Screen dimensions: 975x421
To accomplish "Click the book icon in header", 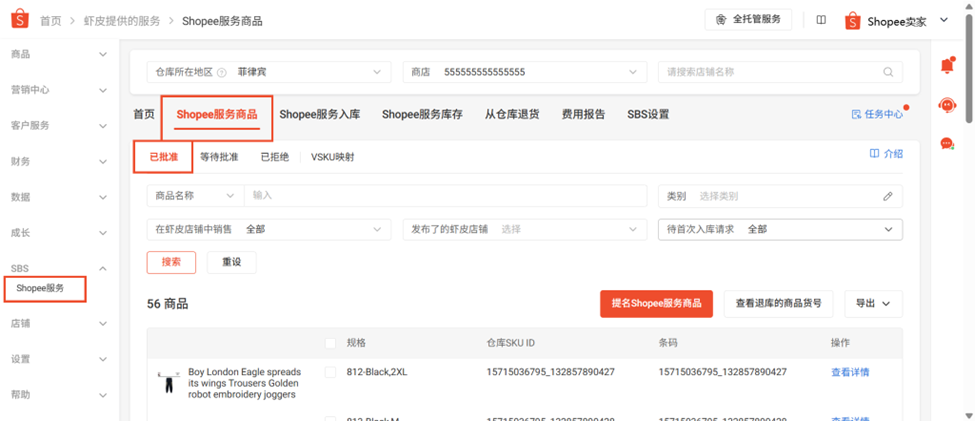I will pos(821,20).
